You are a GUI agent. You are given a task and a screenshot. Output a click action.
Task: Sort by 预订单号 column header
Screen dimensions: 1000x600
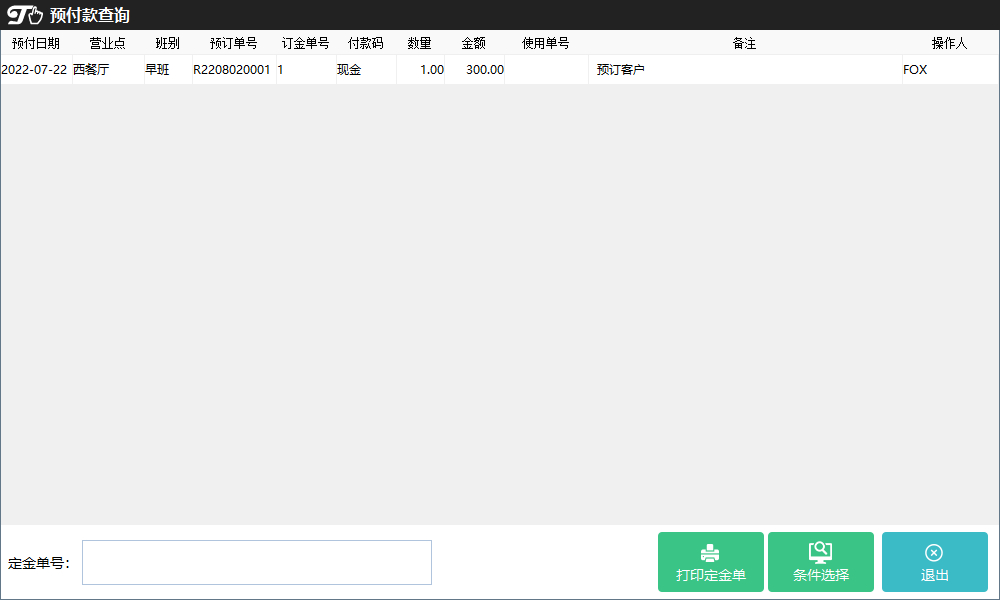(x=234, y=43)
